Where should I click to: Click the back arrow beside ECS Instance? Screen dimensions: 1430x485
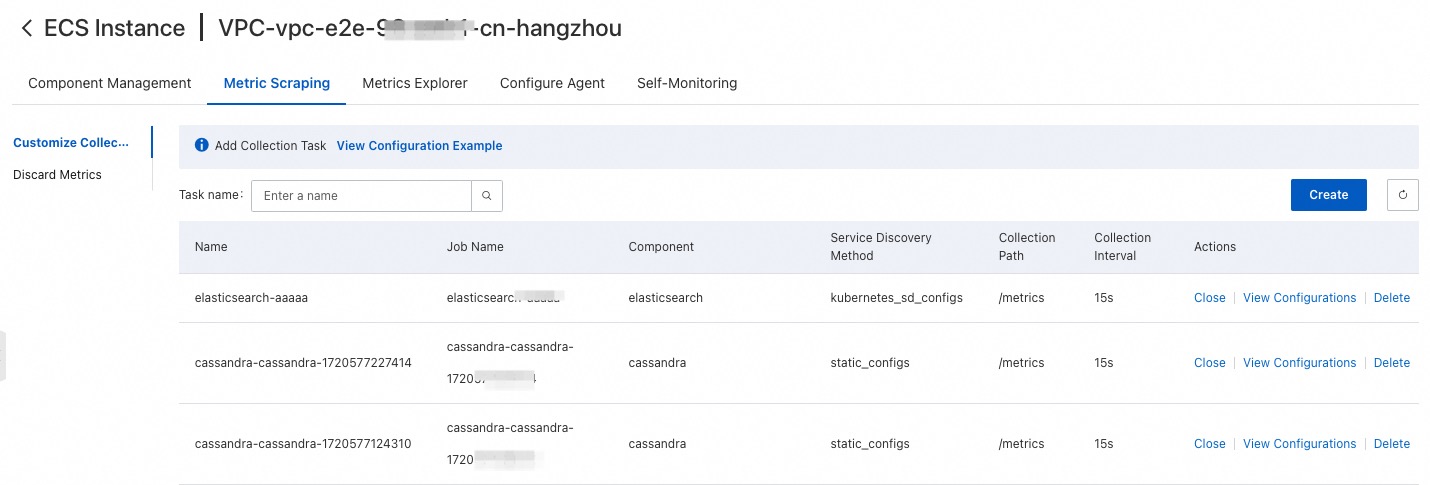point(27,29)
